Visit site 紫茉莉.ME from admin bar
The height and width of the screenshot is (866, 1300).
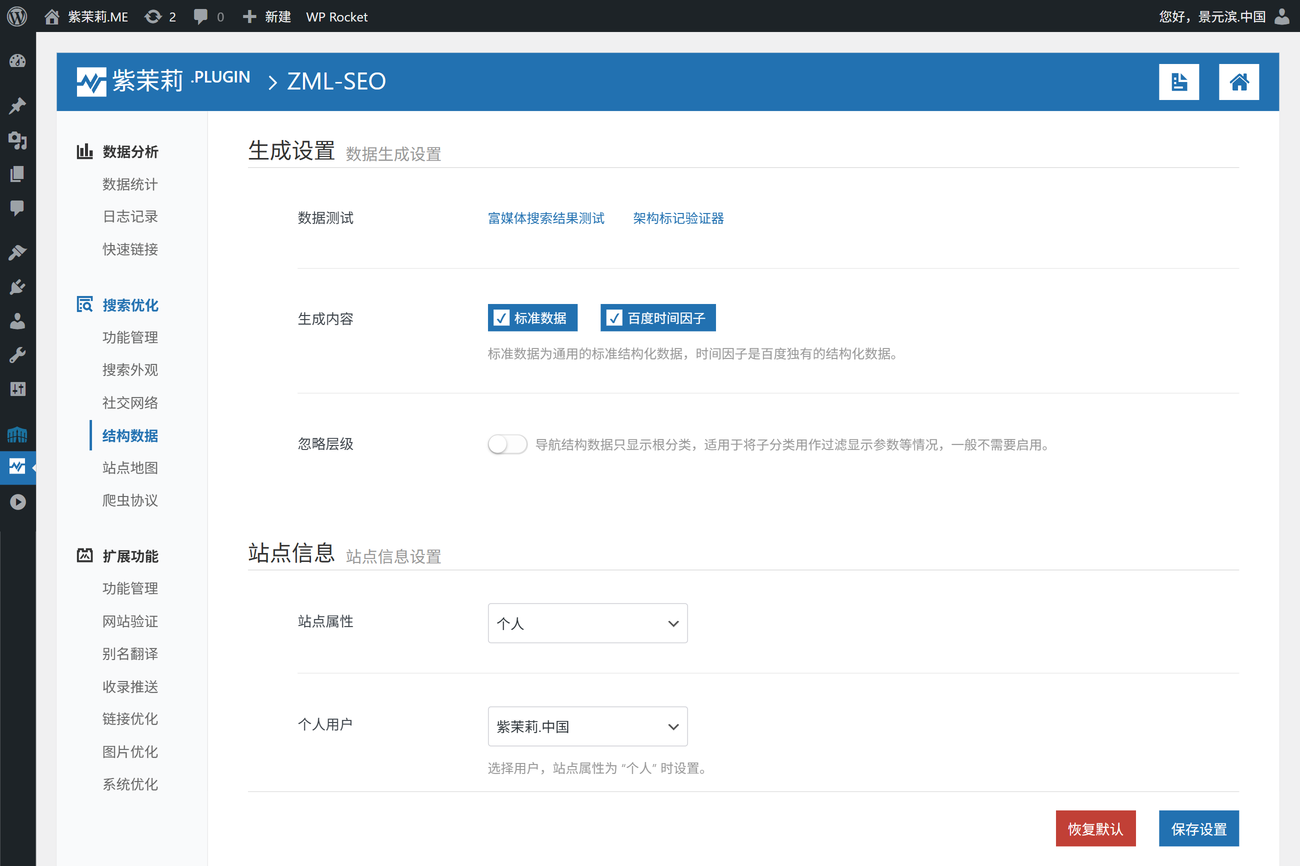pos(86,16)
